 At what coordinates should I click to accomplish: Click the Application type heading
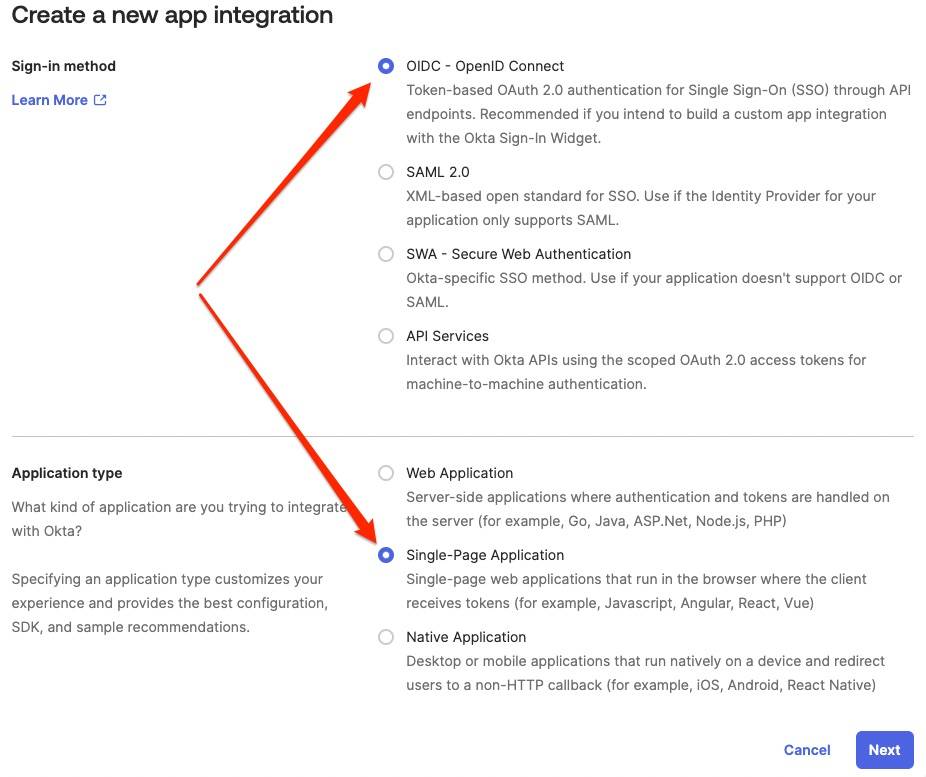(x=67, y=473)
